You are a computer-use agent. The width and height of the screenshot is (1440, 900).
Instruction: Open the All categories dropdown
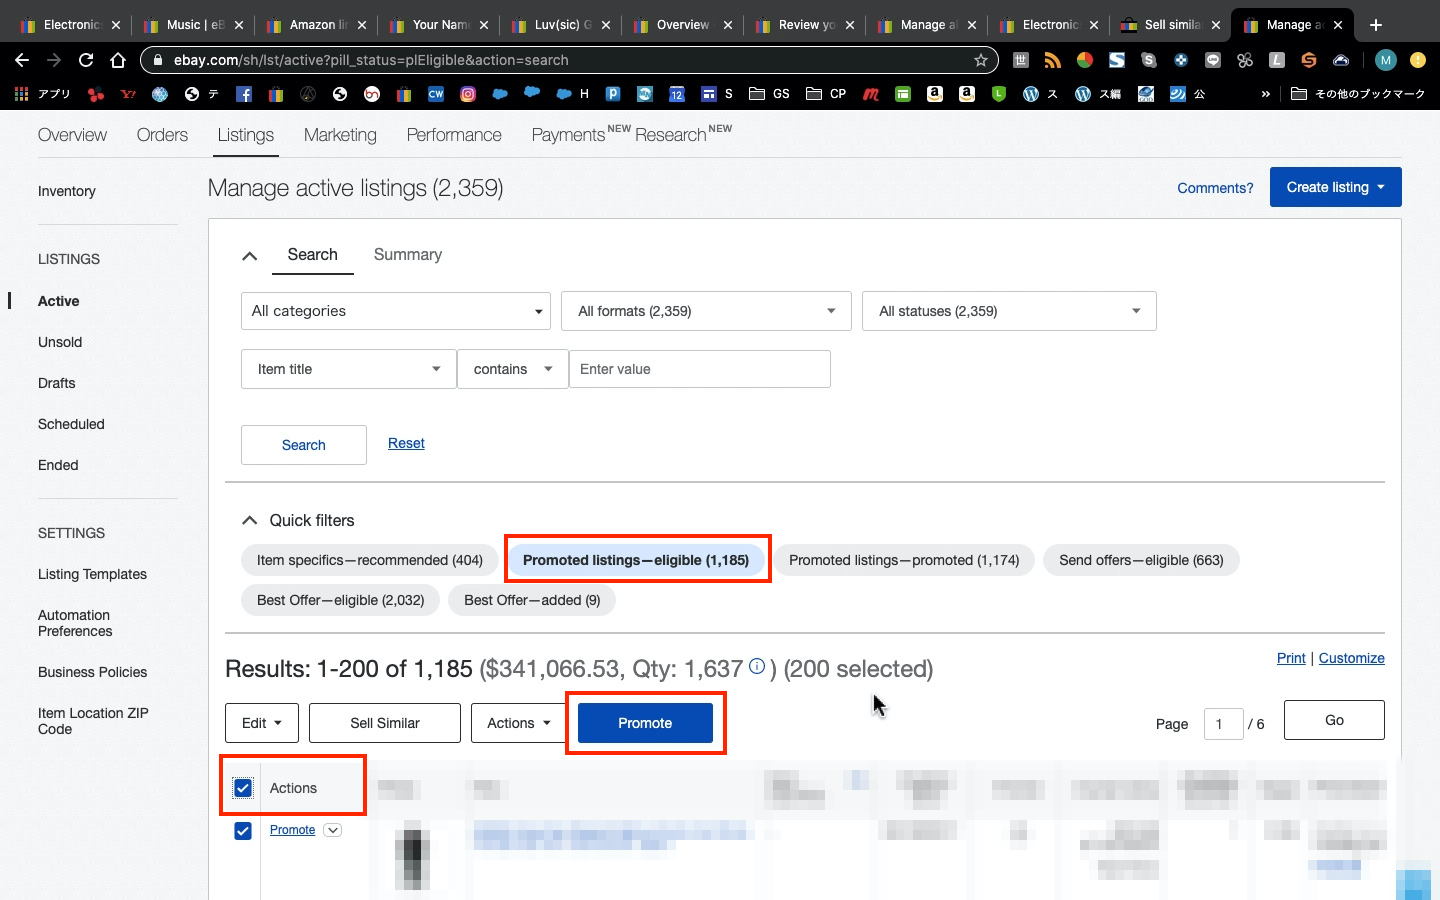(x=396, y=311)
